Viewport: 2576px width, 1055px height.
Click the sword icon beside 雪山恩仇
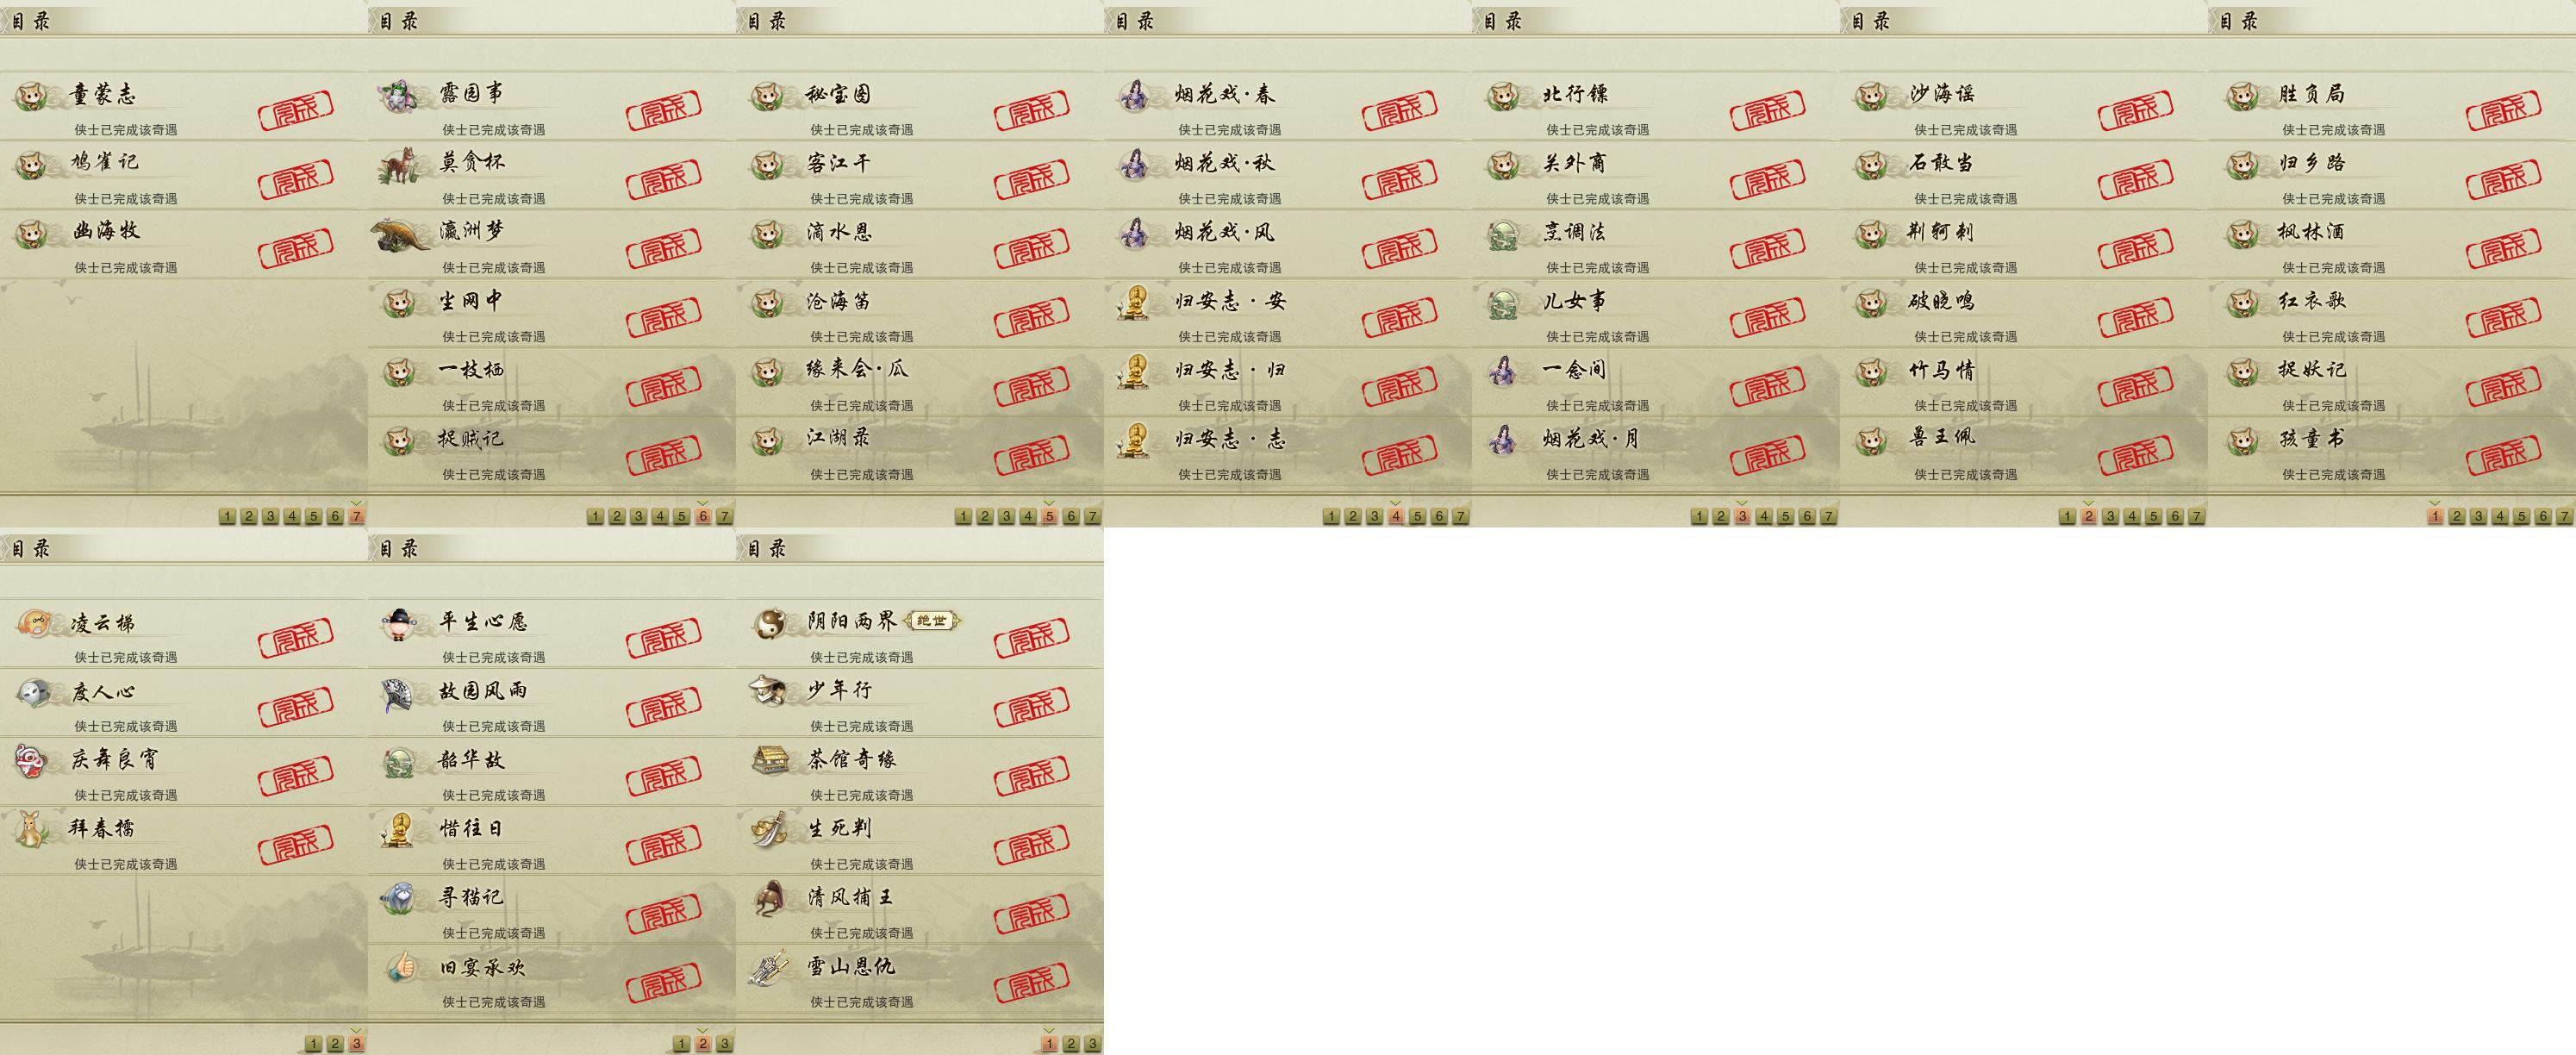(770, 967)
